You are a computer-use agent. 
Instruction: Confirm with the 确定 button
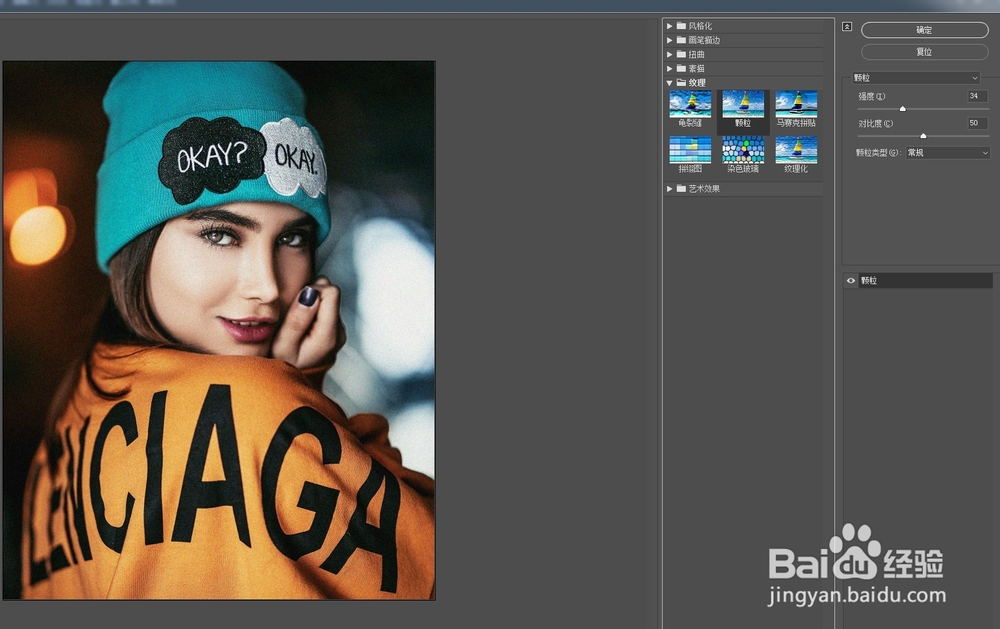coord(924,30)
